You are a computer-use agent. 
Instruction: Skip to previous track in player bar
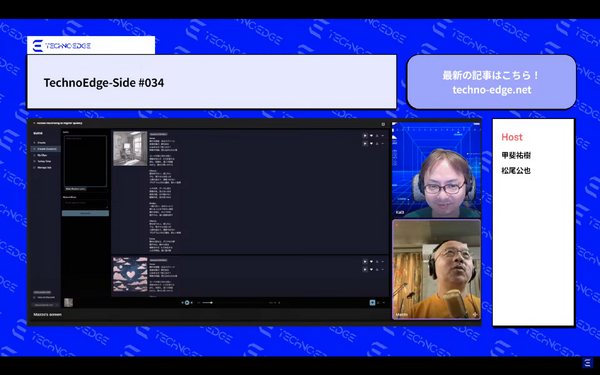pyautogui.click(x=183, y=303)
